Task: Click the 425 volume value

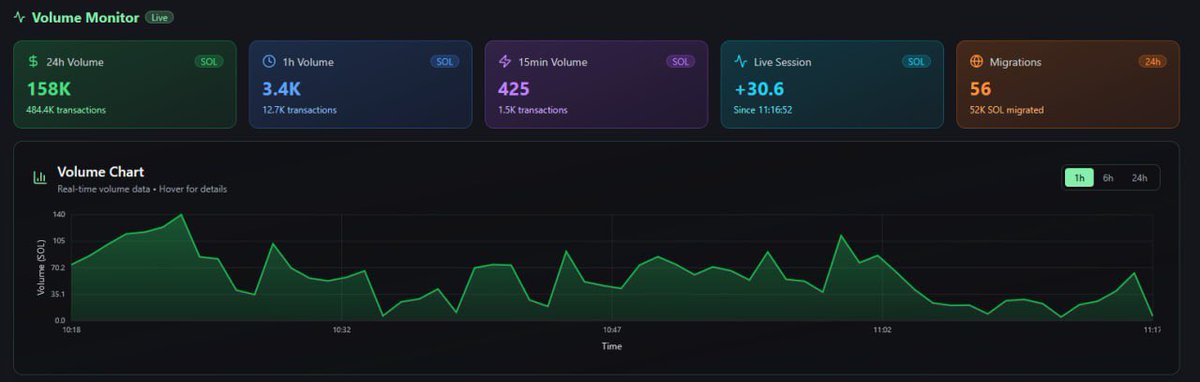Action: point(514,89)
